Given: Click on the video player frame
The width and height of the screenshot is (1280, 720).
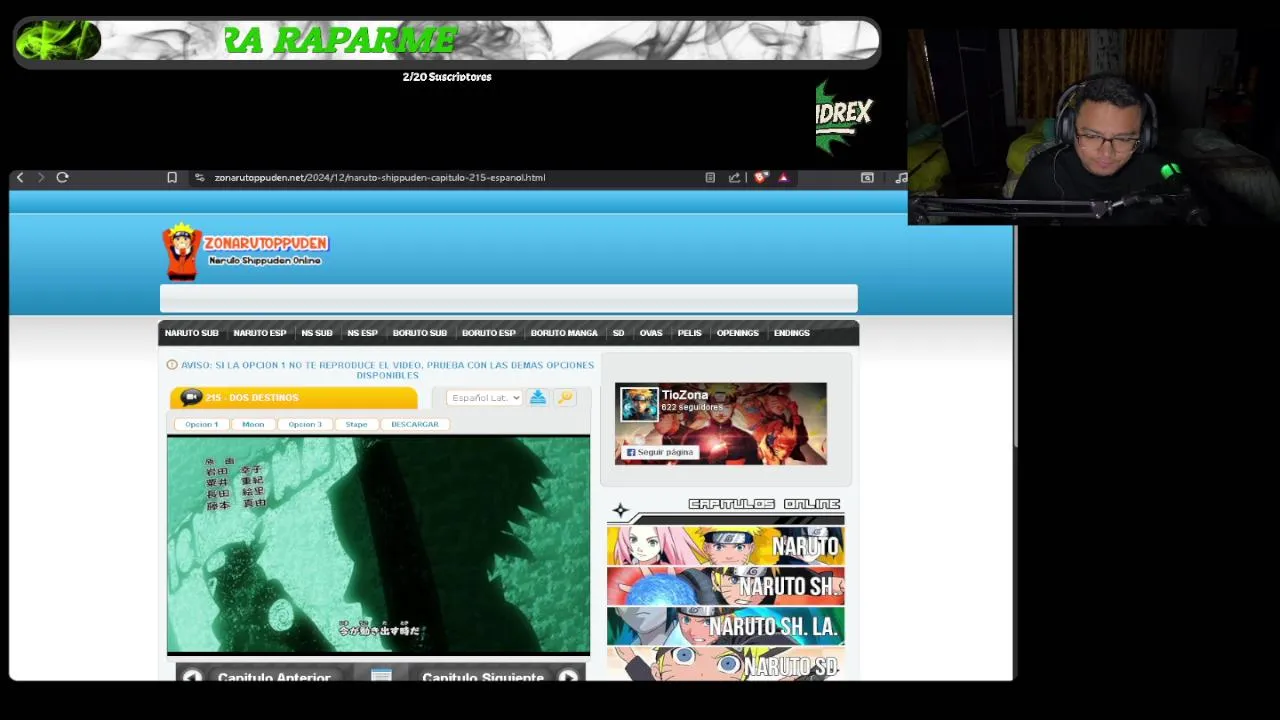Looking at the screenshot, I should (x=378, y=545).
